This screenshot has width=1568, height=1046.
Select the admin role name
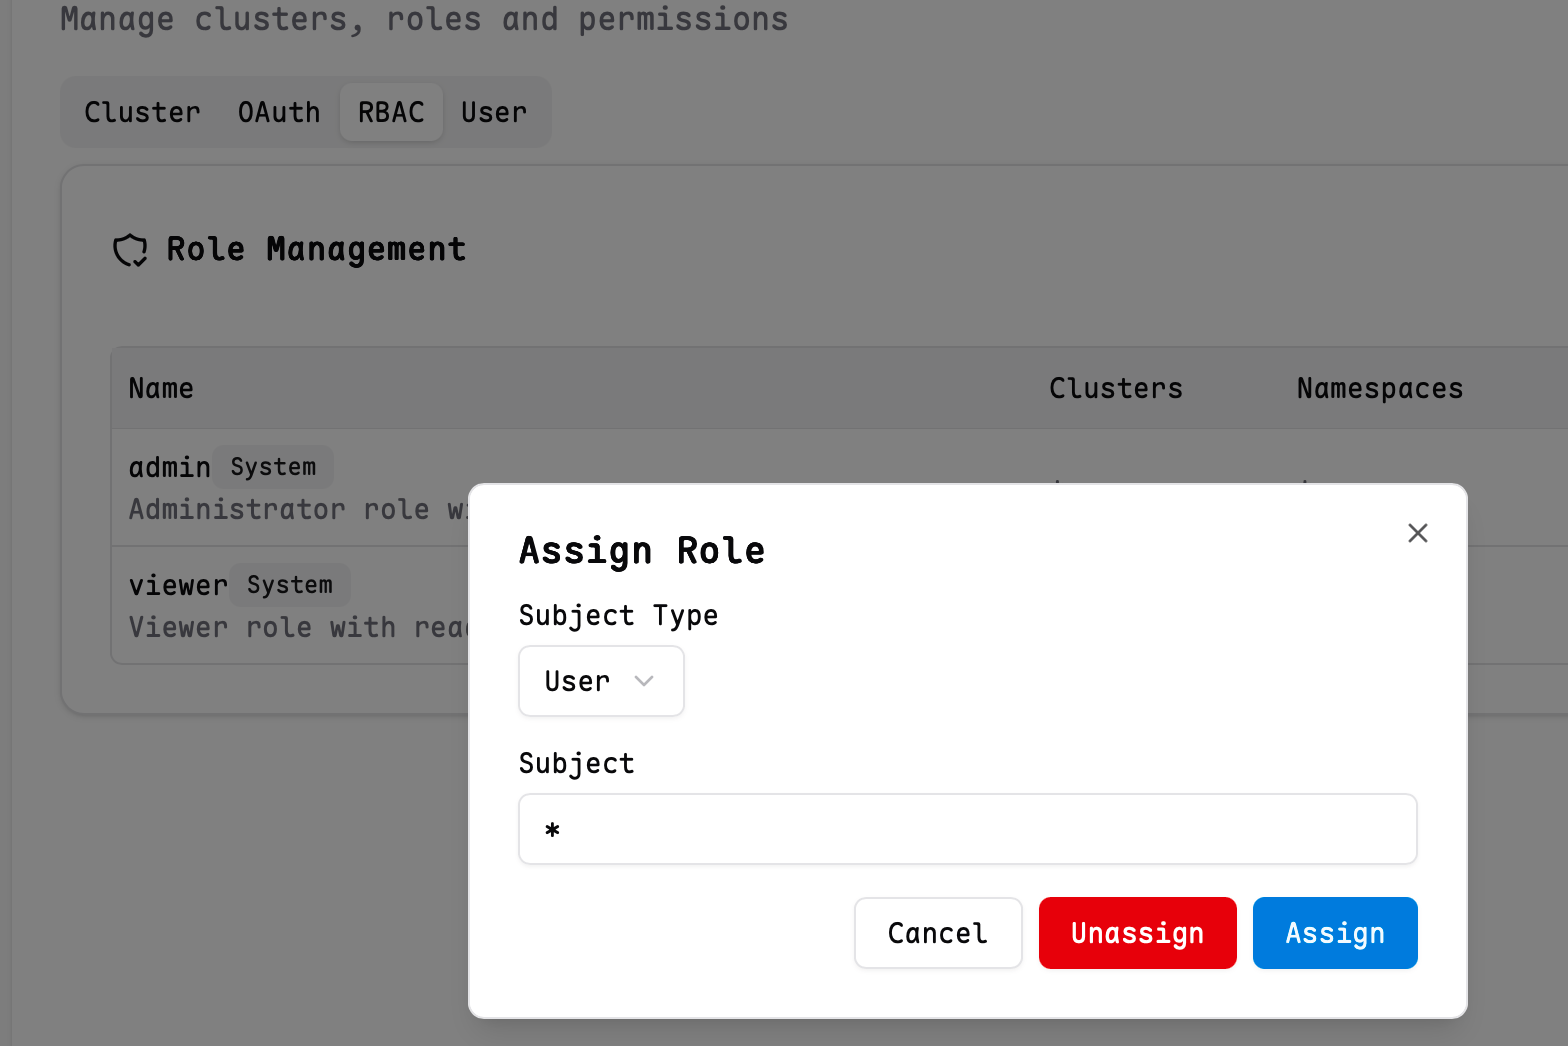[x=169, y=467]
